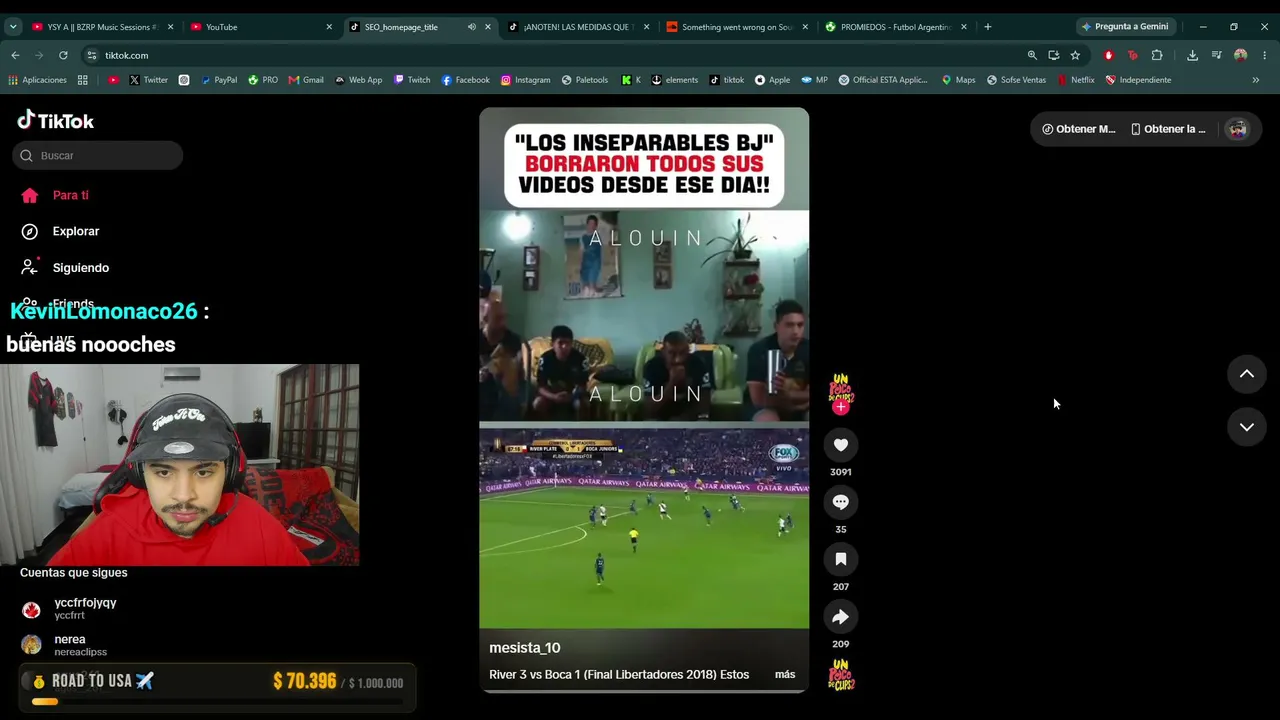Screen dimensions: 1280x720
Task: Open the Paletools bookmark
Action: tap(585, 80)
